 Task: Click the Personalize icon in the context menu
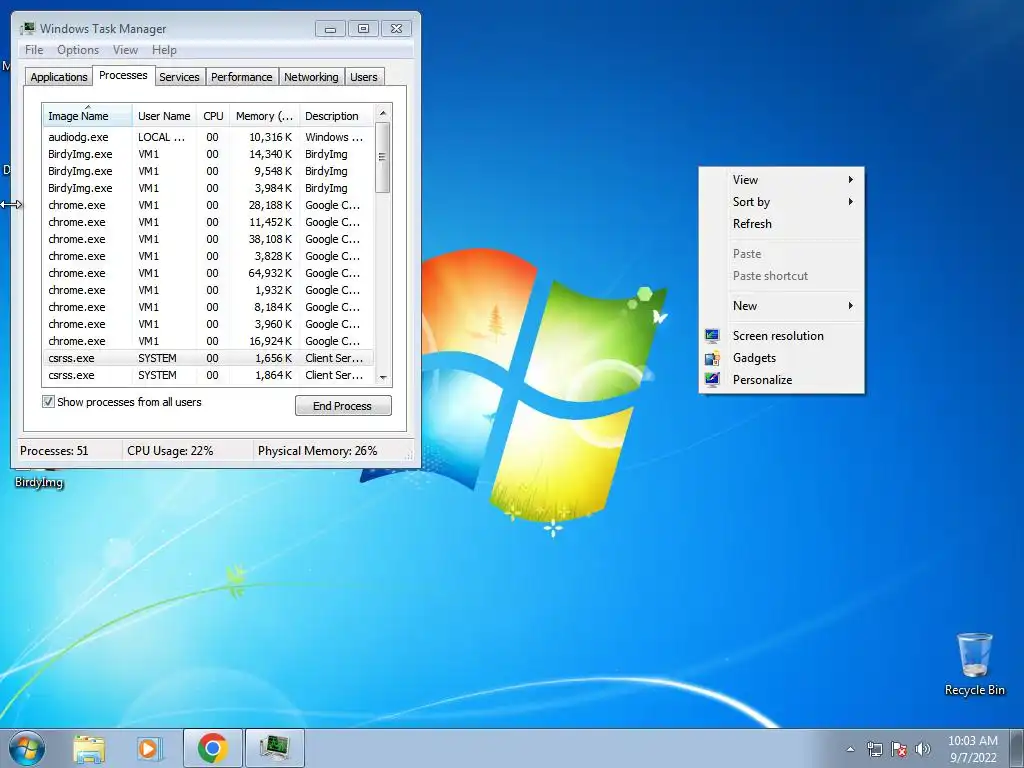click(x=712, y=379)
